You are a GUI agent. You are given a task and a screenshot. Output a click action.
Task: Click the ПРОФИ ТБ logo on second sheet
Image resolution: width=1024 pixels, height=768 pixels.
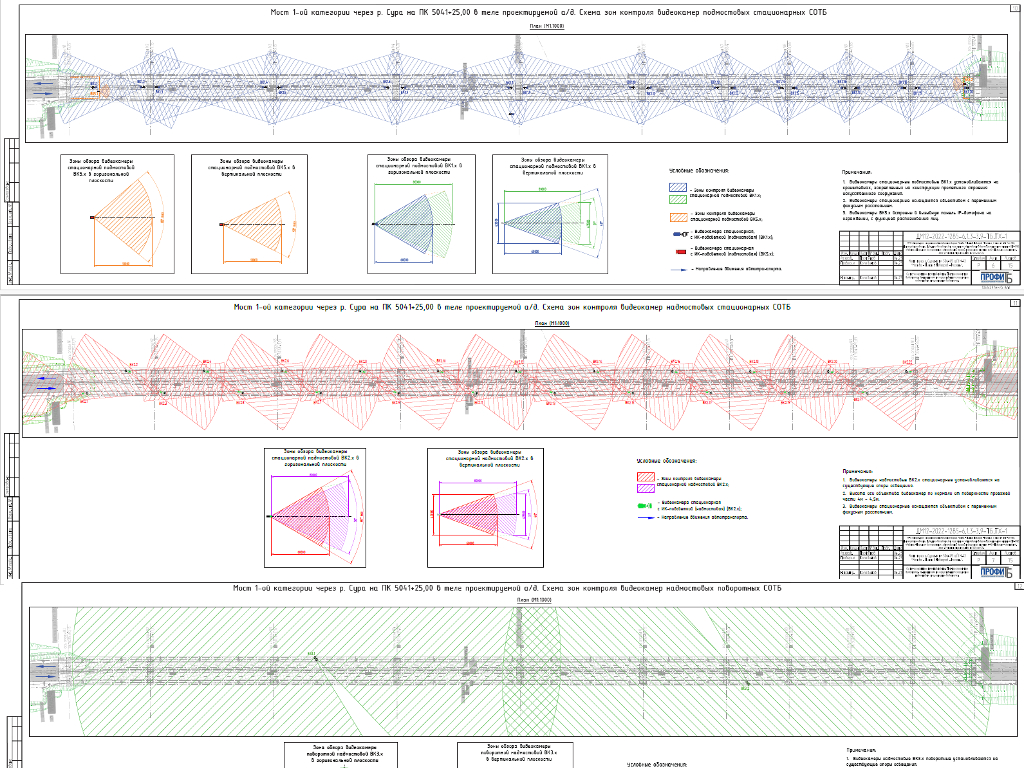click(x=995, y=571)
